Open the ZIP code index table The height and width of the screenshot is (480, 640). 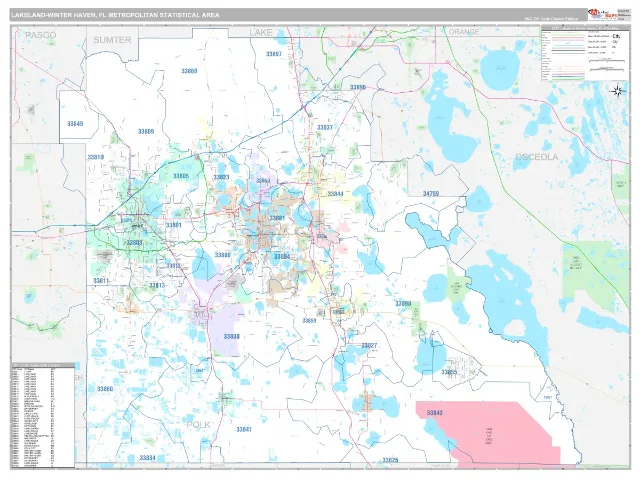(43, 415)
